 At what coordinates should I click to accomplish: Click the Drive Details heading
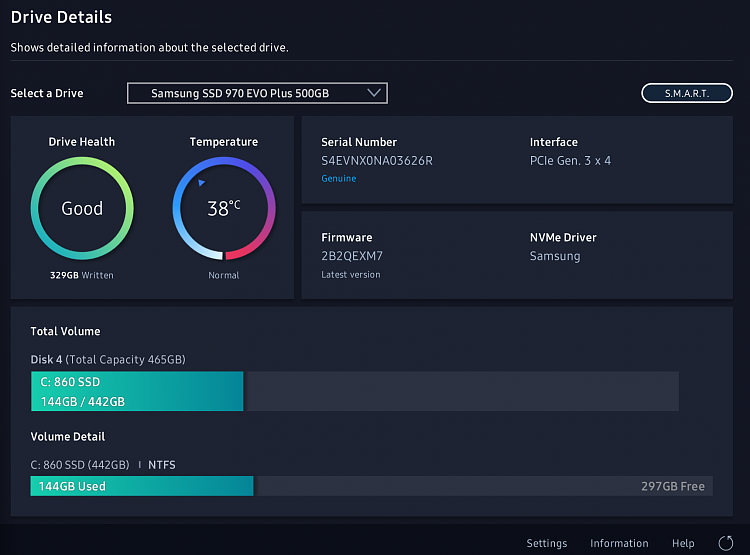click(x=61, y=17)
